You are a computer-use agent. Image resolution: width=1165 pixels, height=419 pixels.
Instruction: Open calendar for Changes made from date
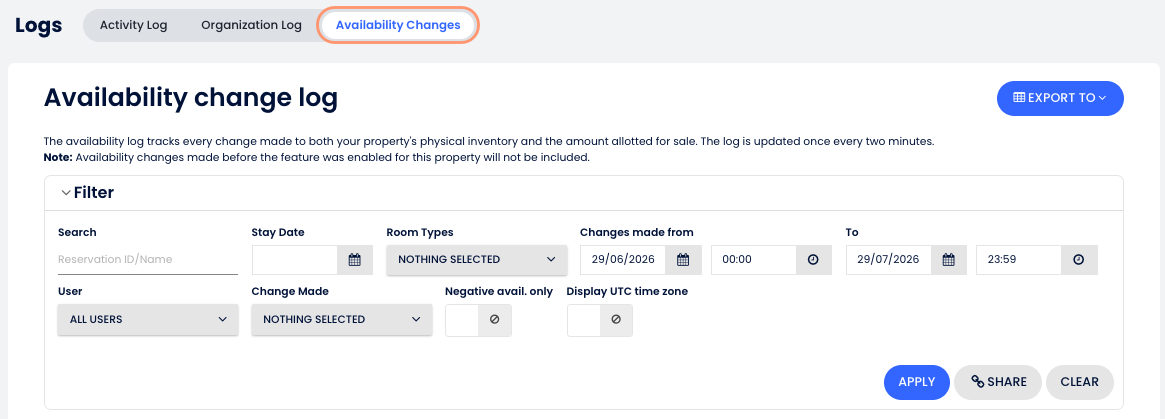[683, 260]
